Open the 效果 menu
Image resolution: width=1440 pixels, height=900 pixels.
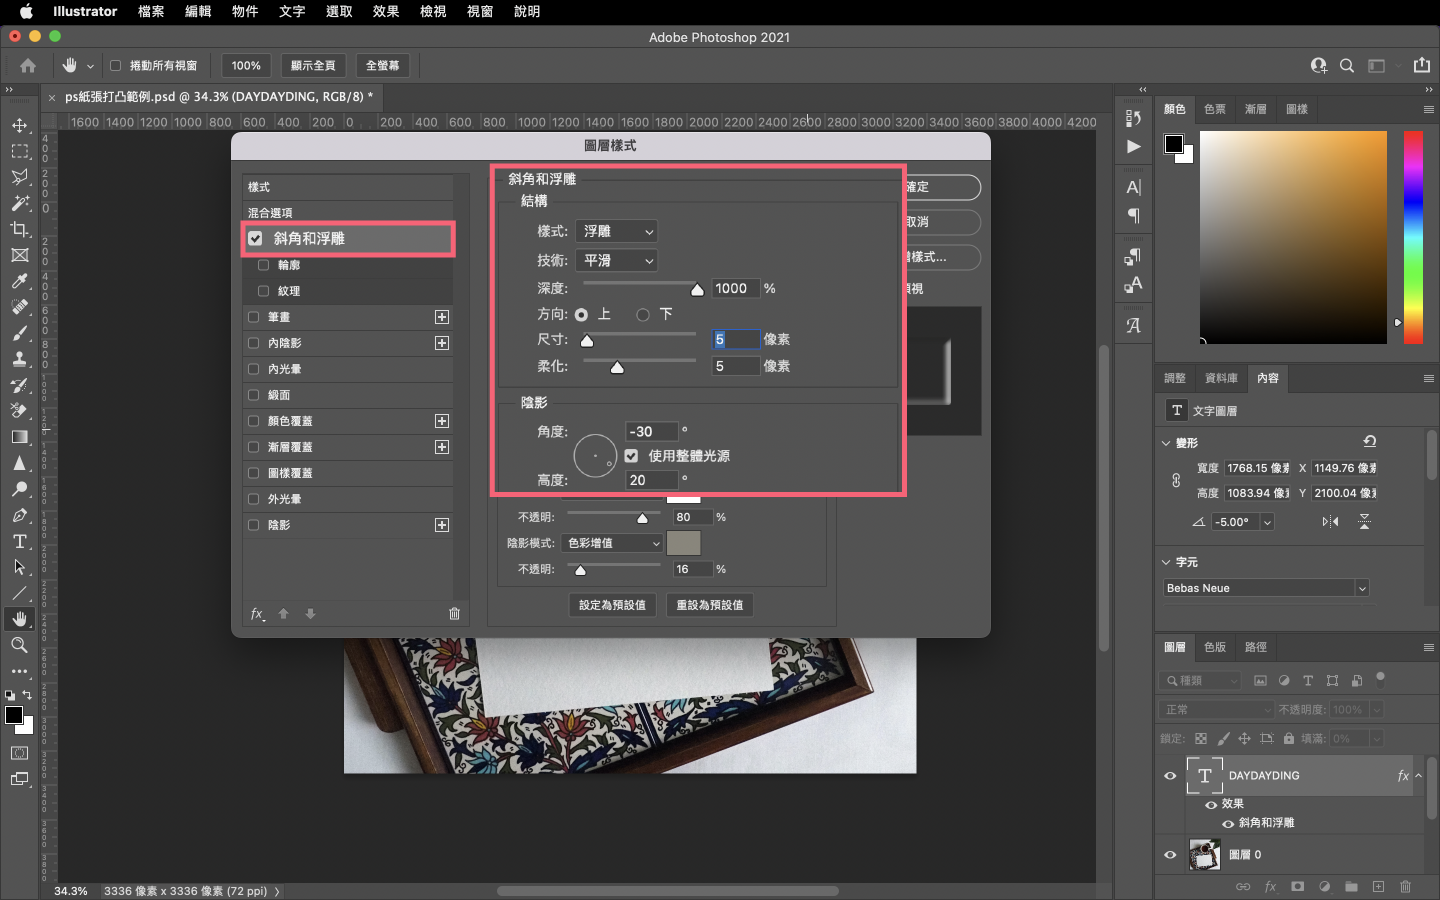(386, 12)
